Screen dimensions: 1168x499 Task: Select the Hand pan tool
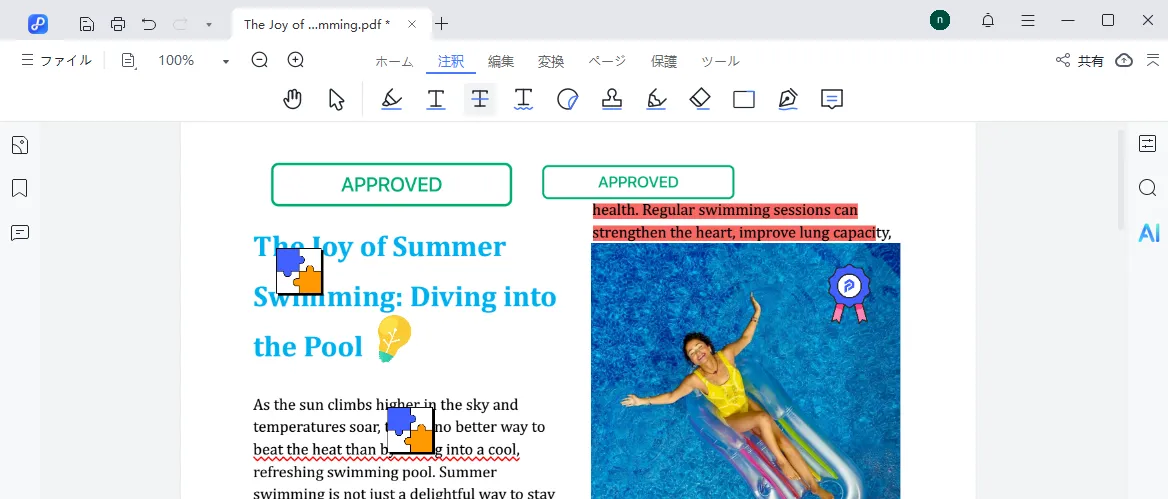click(x=293, y=99)
